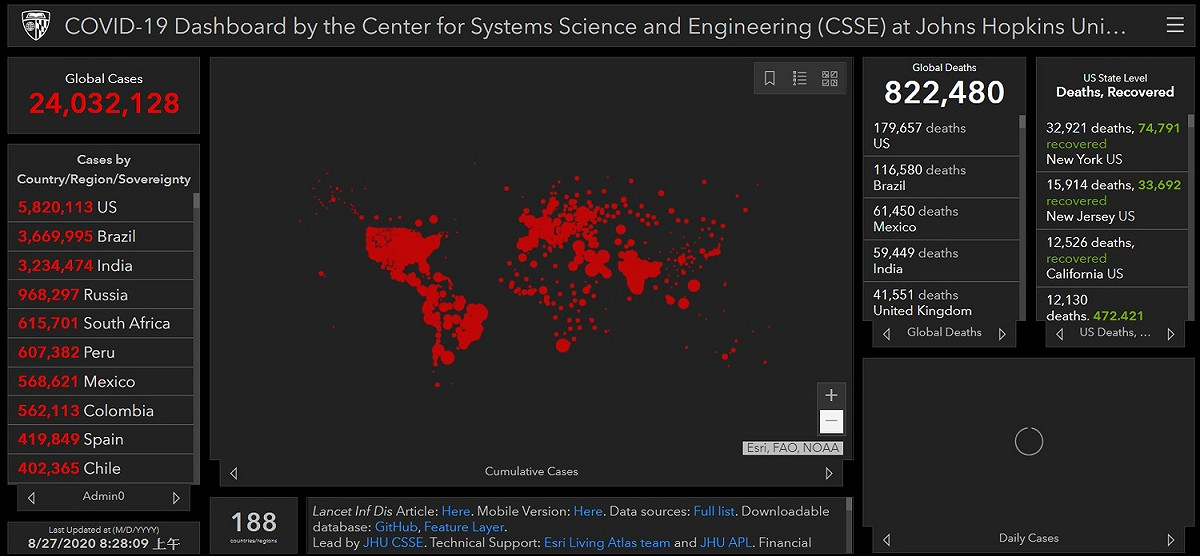
Task: Open Mobile Version 'Here' link
Action: [x=588, y=511]
